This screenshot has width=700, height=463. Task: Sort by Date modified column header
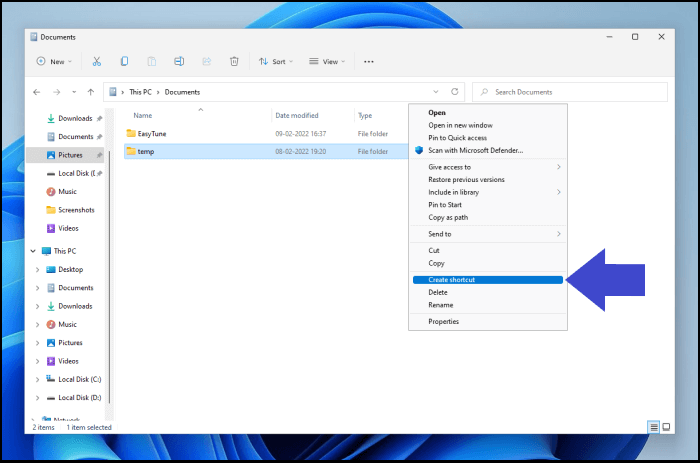(296, 115)
